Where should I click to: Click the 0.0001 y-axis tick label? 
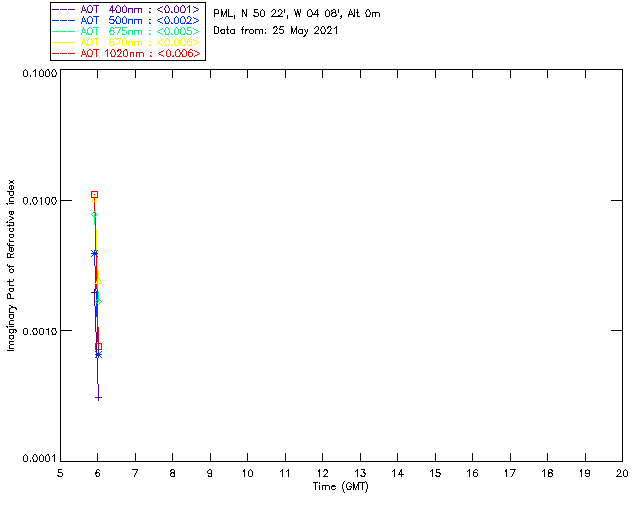tap(40, 459)
